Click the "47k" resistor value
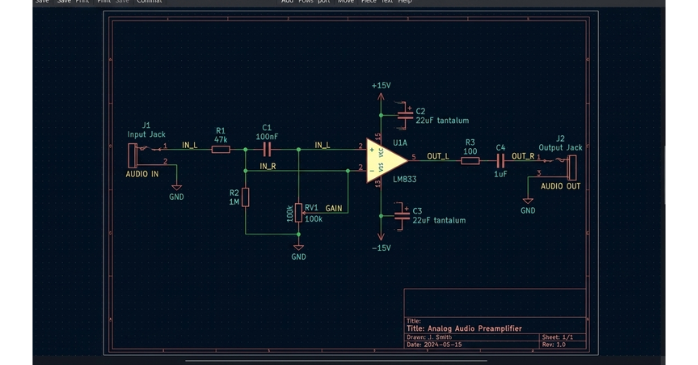The image size is (698, 365). click(x=221, y=139)
